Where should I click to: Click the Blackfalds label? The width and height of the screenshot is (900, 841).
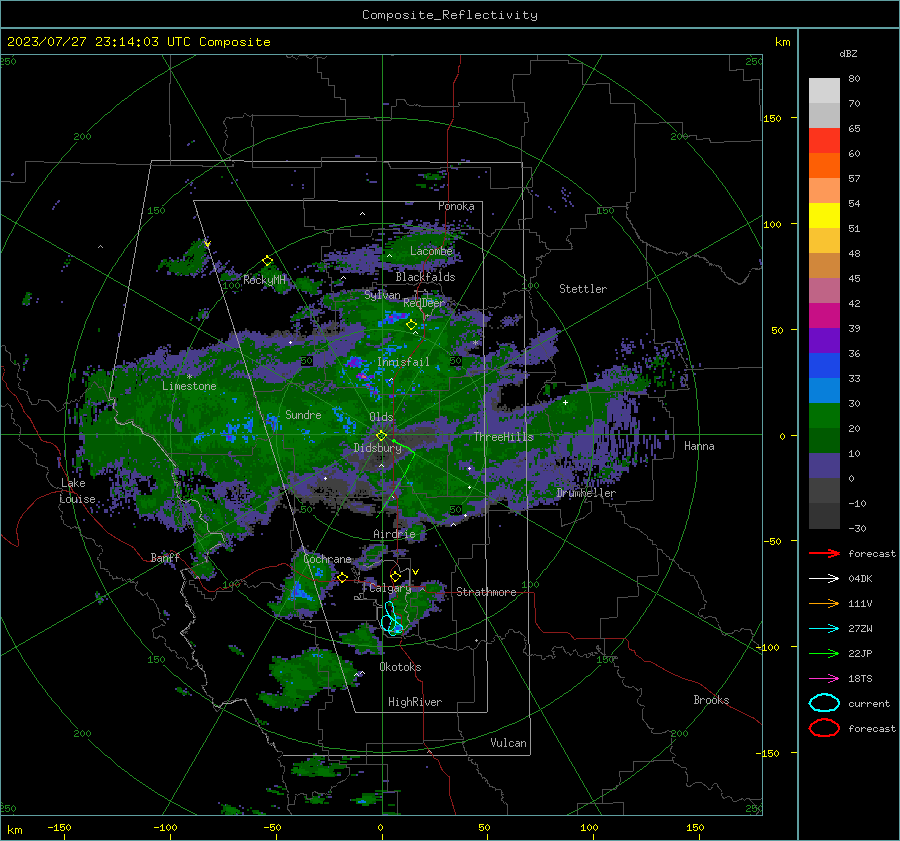pos(425,277)
